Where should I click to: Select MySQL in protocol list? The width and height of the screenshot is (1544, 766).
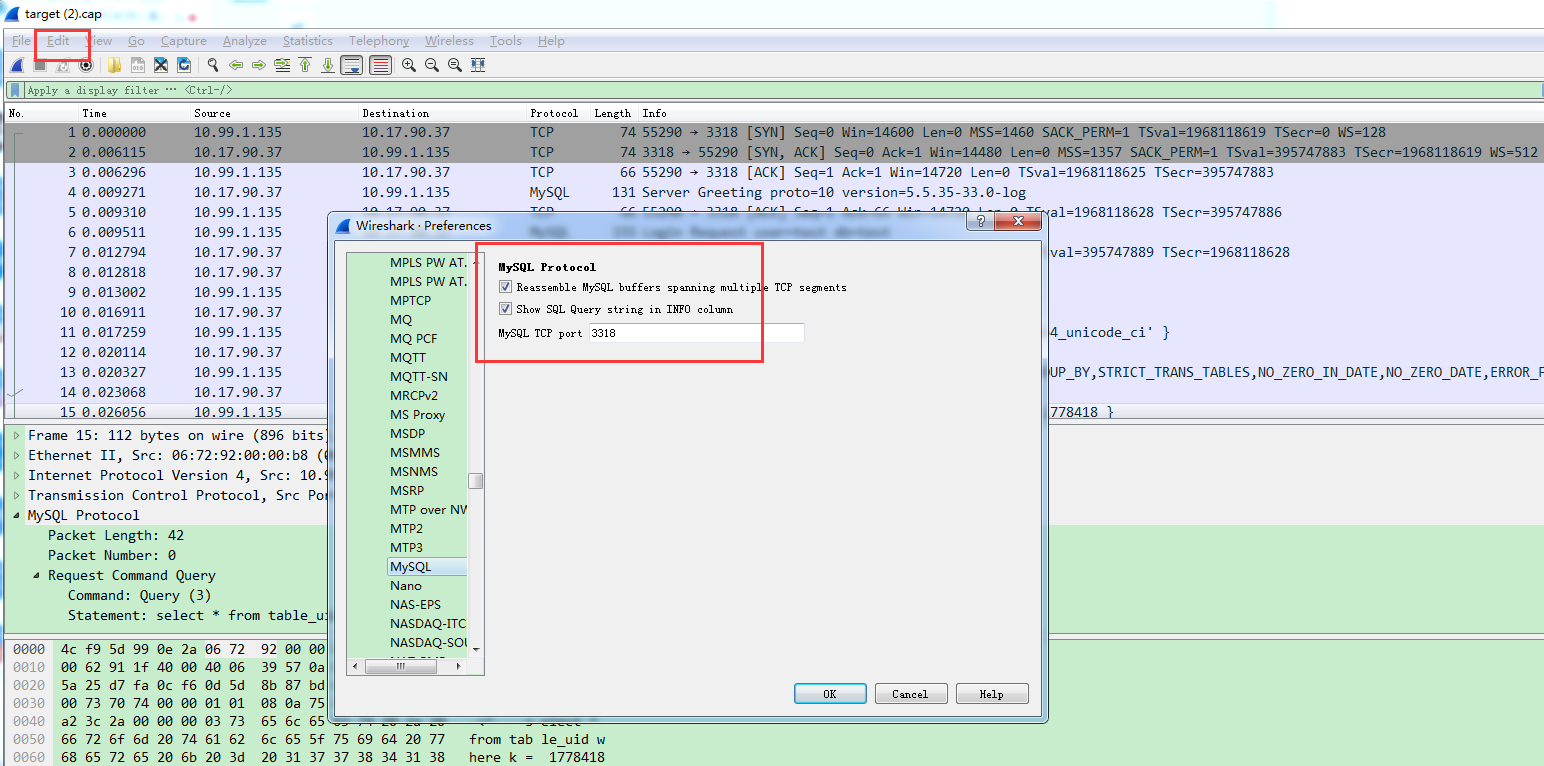click(x=427, y=567)
